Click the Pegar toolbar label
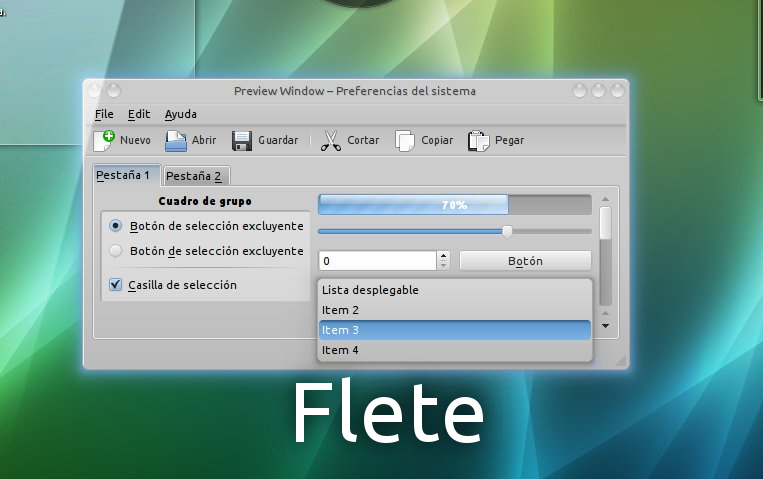This screenshot has height=479, width=763. 509,140
